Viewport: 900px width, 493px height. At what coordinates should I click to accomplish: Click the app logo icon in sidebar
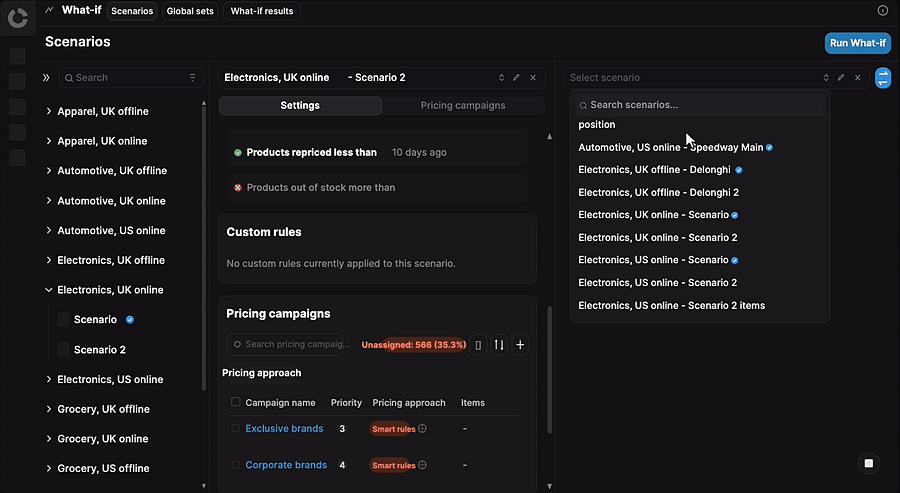pos(18,18)
